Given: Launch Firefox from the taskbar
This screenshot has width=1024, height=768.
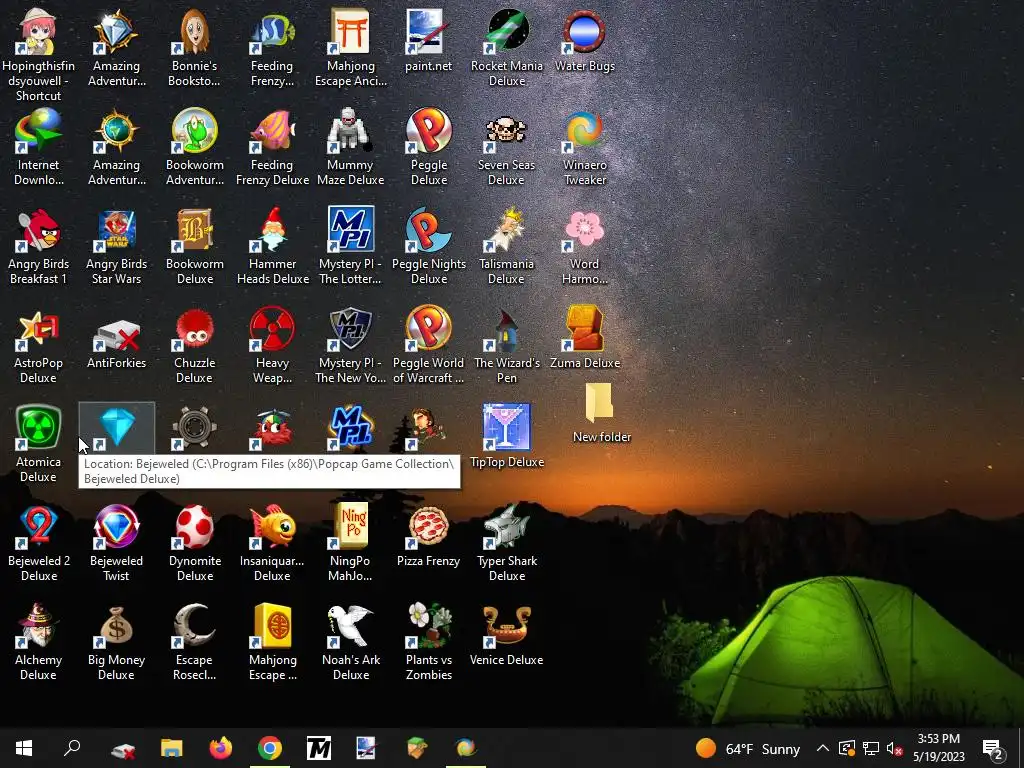Looking at the screenshot, I should click(221, 748).
